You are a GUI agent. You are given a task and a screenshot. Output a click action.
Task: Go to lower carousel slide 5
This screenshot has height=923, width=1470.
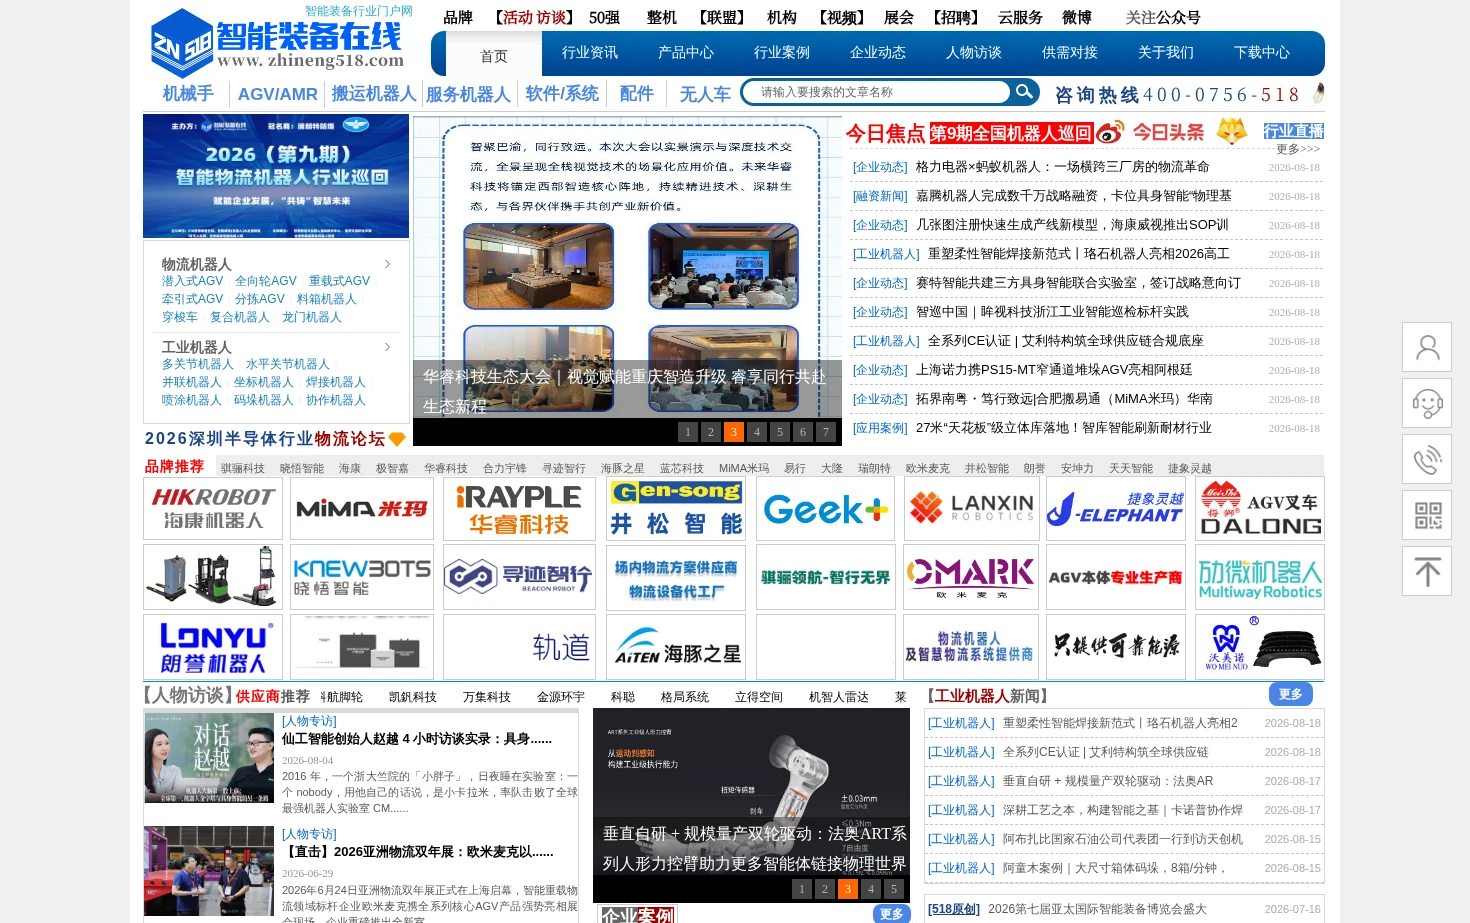(x=894, y=889)
